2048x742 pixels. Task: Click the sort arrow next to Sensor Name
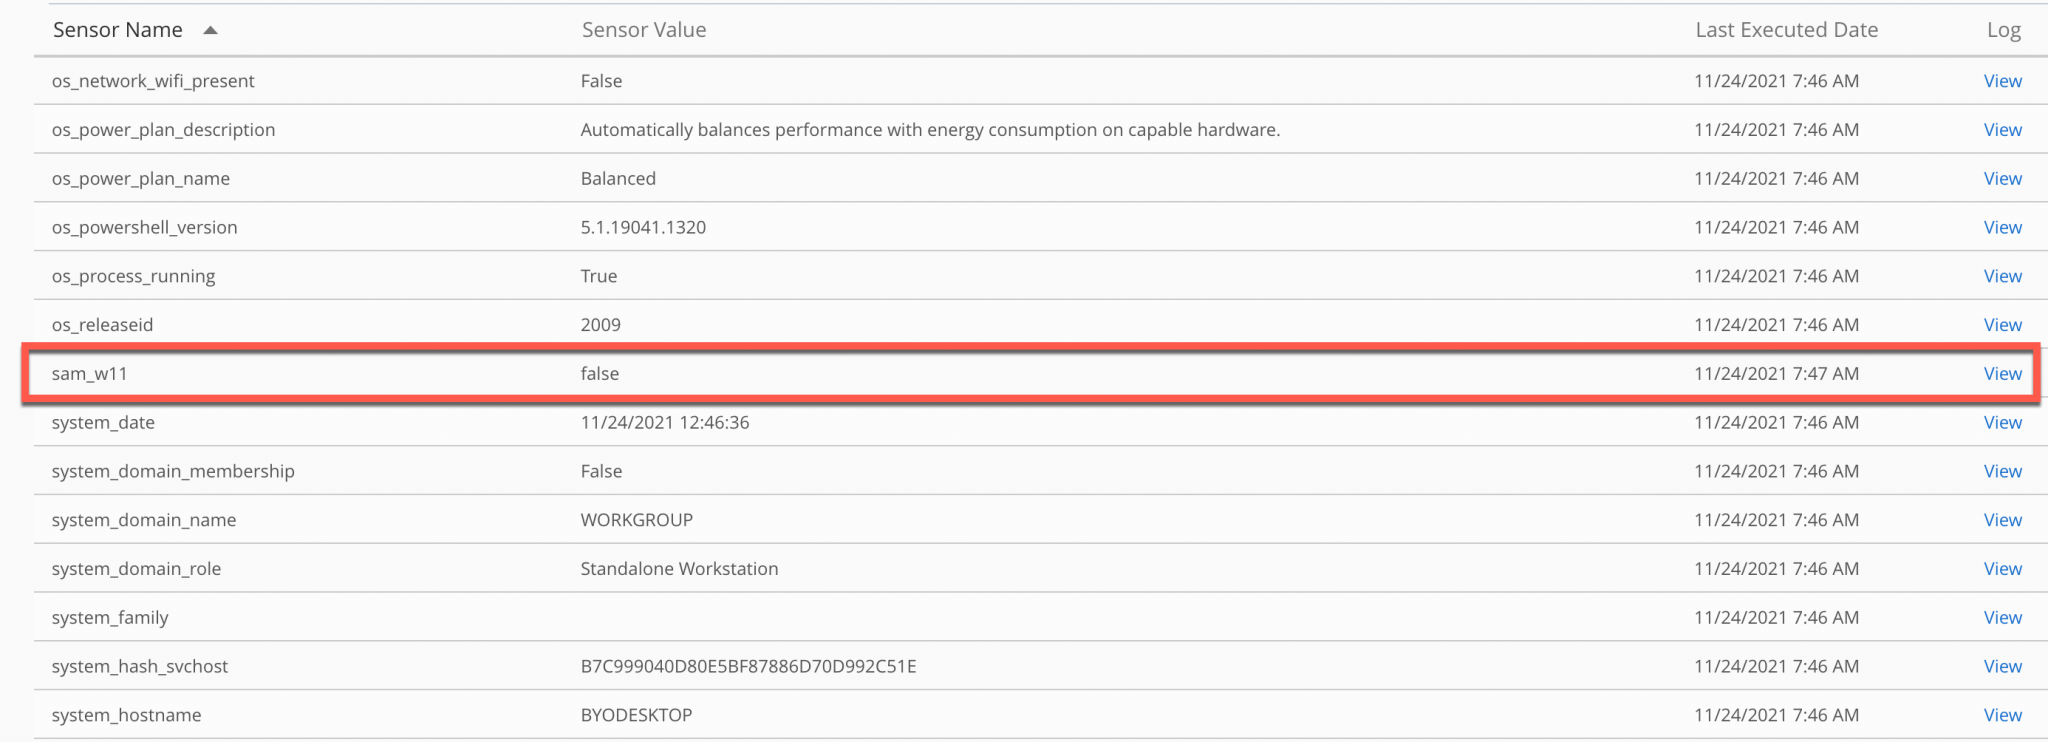(210, 30)
